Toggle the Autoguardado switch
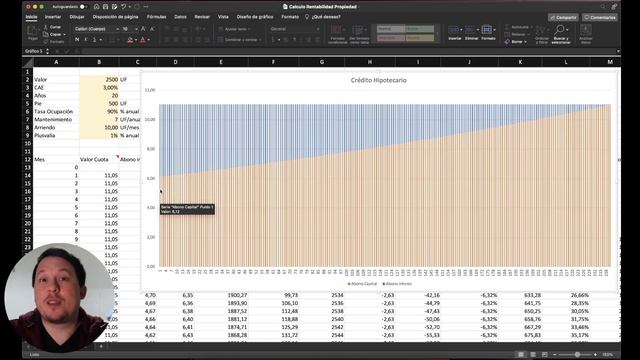The width and height of the screenshot is (640, 360). pos(83,7)
